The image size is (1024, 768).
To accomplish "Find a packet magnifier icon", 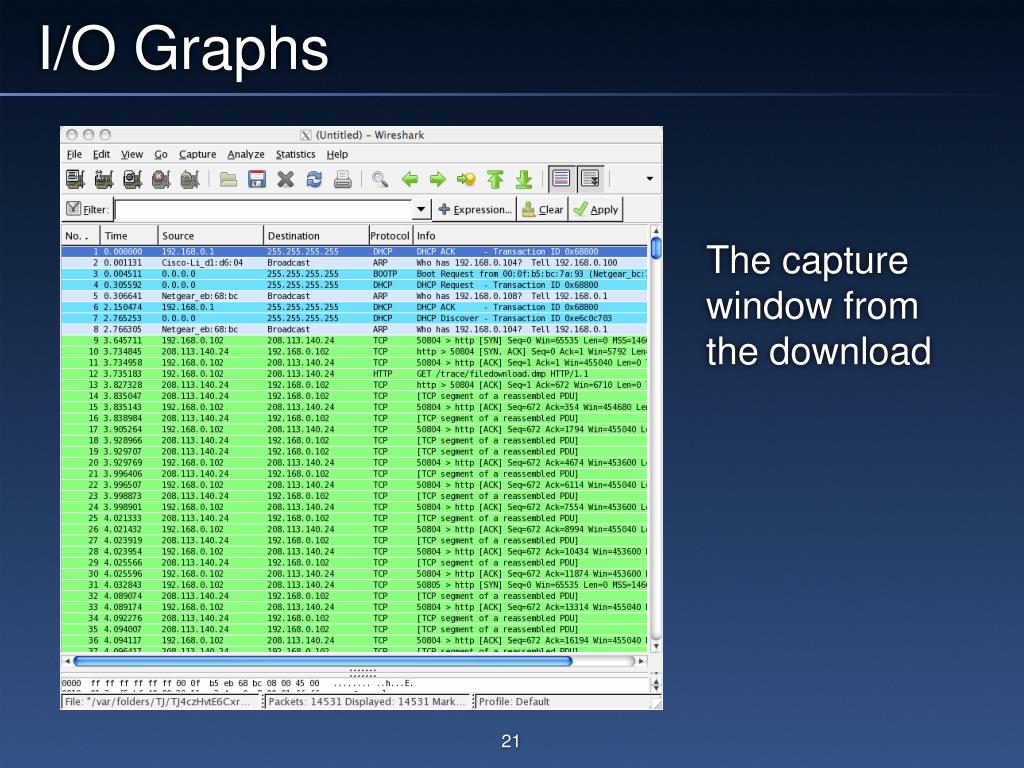I will pyautogui.click(x=380, y=179).
